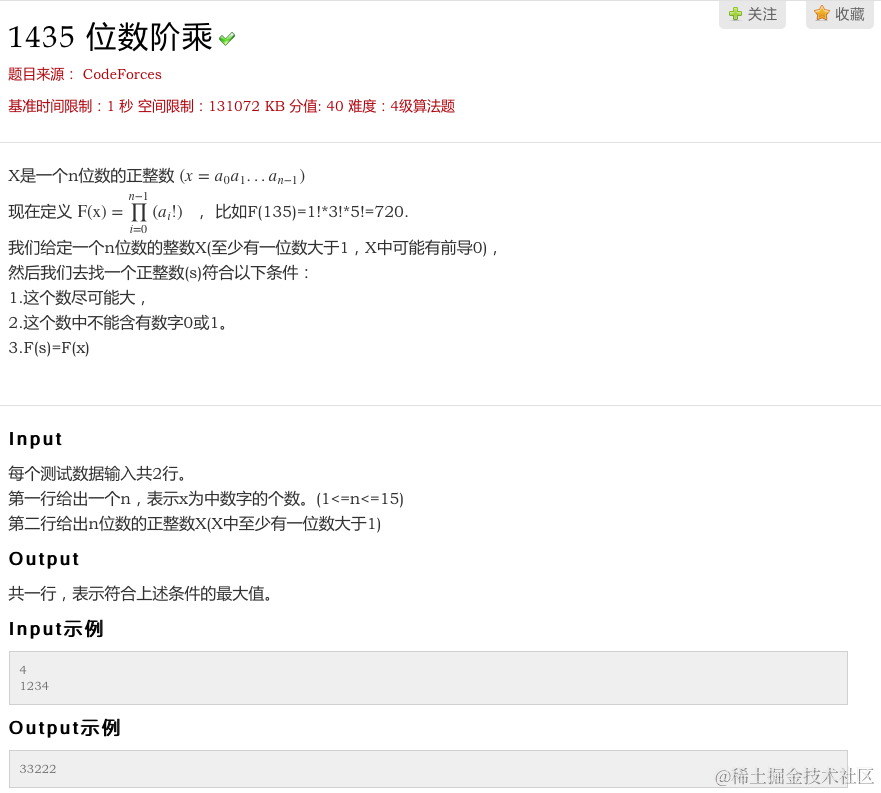Click the 关注 follow button
Screen dimensions: 881x793
coord(752,13)
